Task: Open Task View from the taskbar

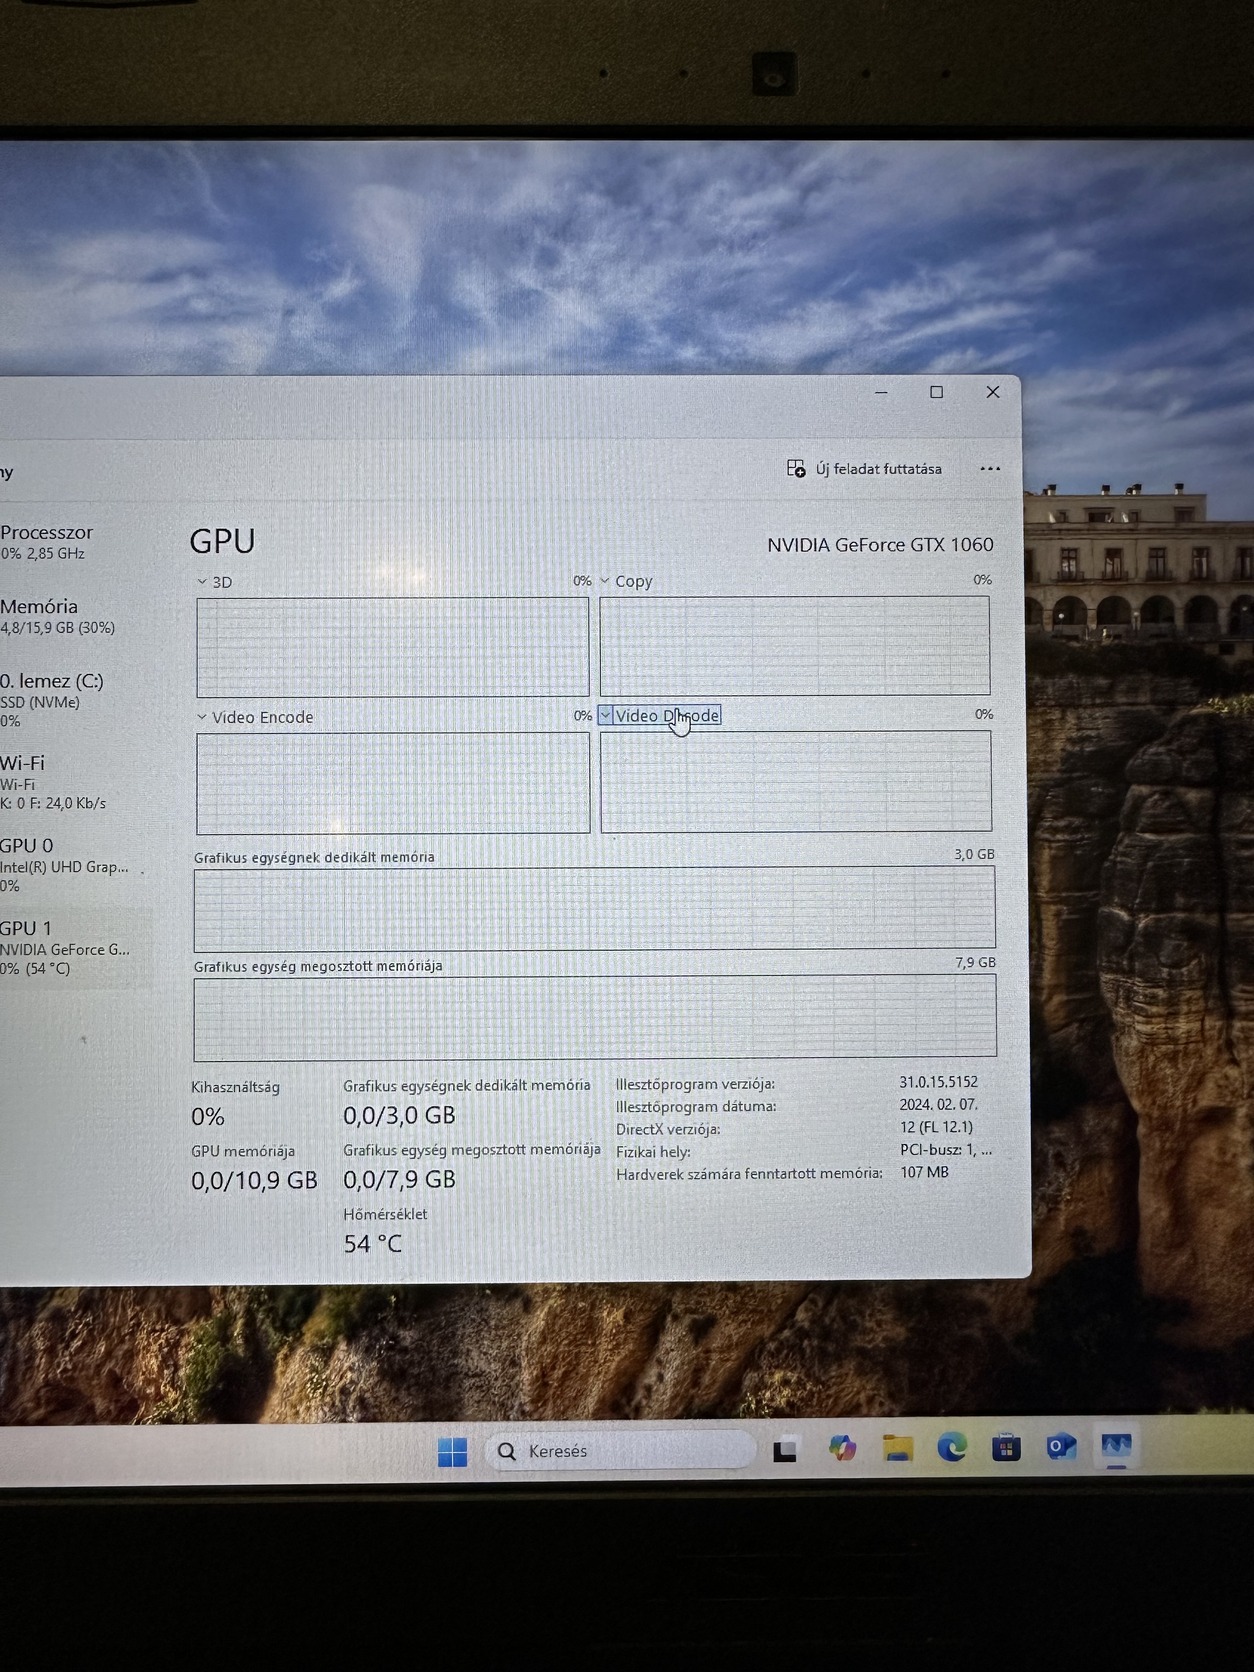Action: (785, 1450)
